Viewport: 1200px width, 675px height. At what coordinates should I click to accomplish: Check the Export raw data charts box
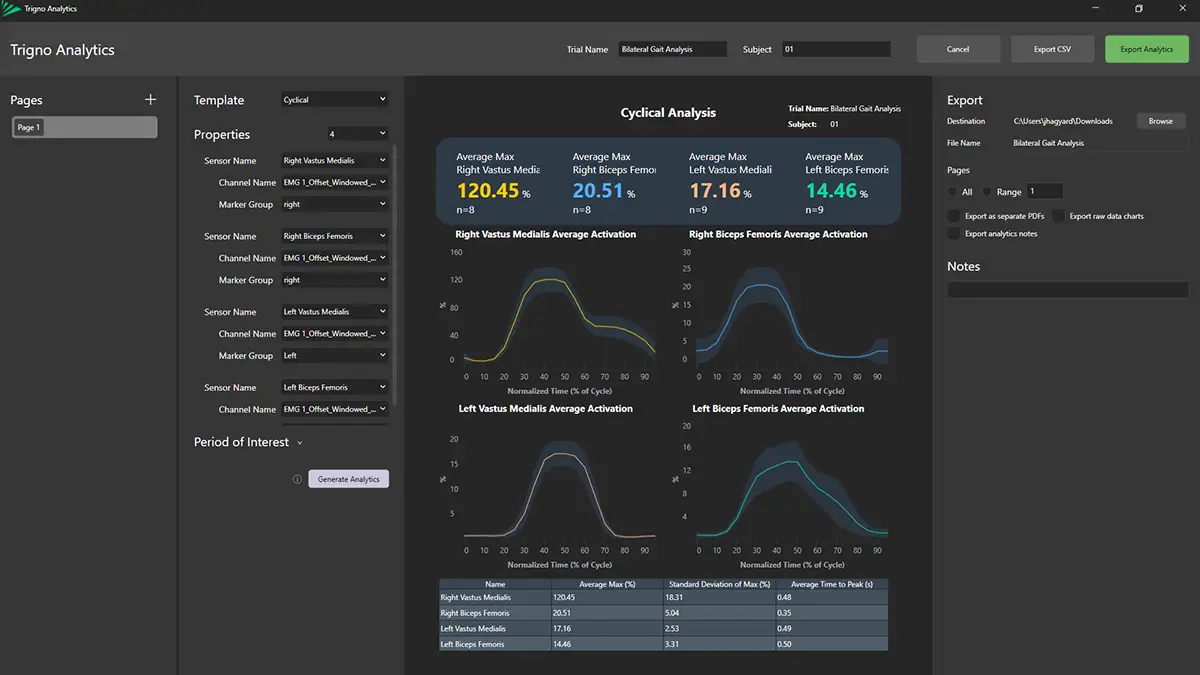coord(1058,216)
